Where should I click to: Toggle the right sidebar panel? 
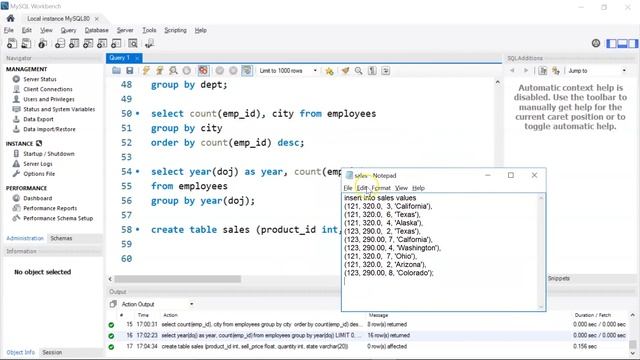(633, 43)
